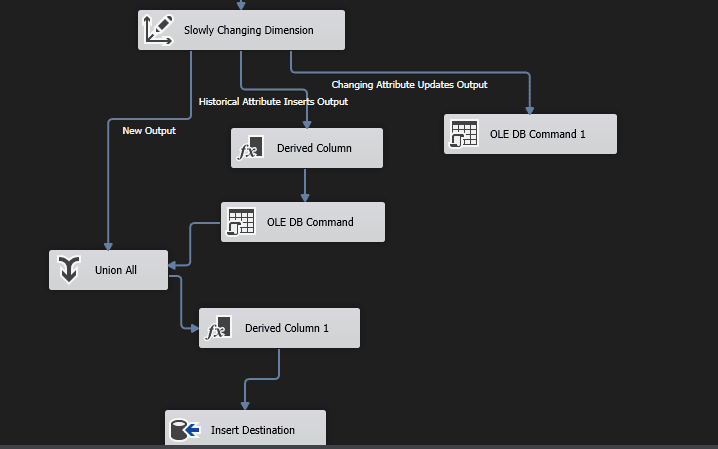Select the Slowly Changing Dimension component
Image resolution: width=718 pixels, height=449 pixels.
tap(241, 30)
